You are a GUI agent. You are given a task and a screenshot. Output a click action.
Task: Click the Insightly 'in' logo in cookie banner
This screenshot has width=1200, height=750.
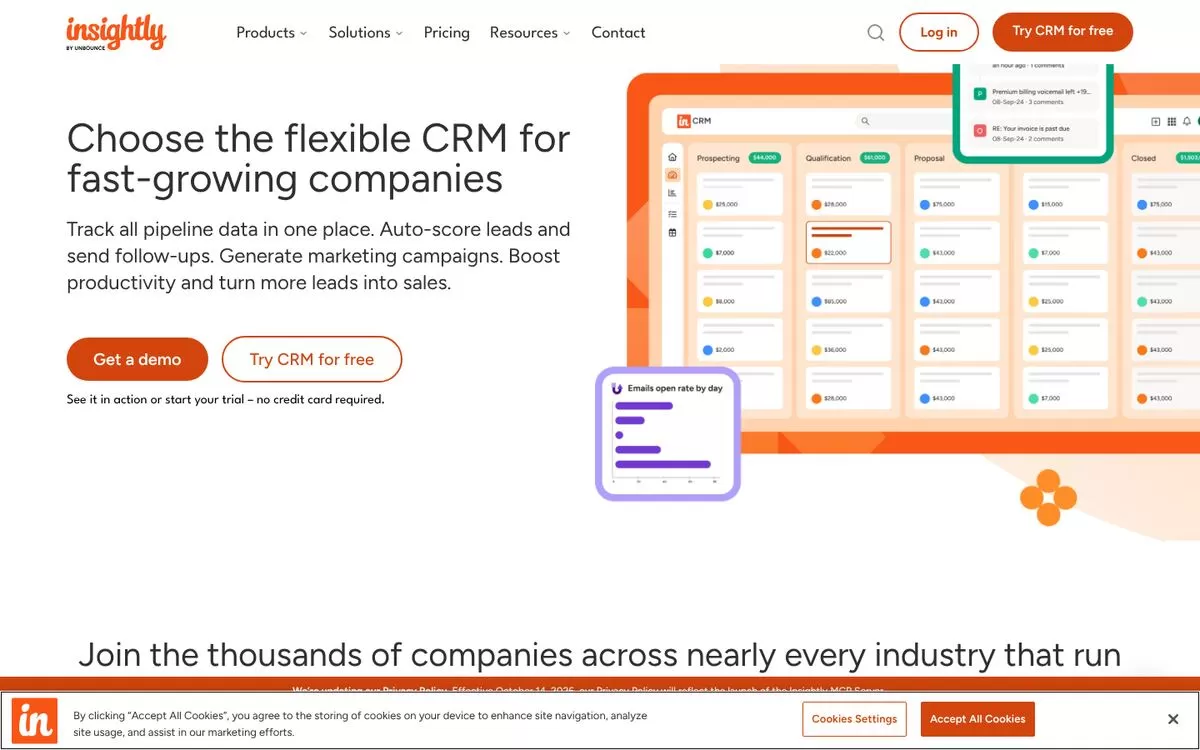pyautogui.click(x=35, y=721)
